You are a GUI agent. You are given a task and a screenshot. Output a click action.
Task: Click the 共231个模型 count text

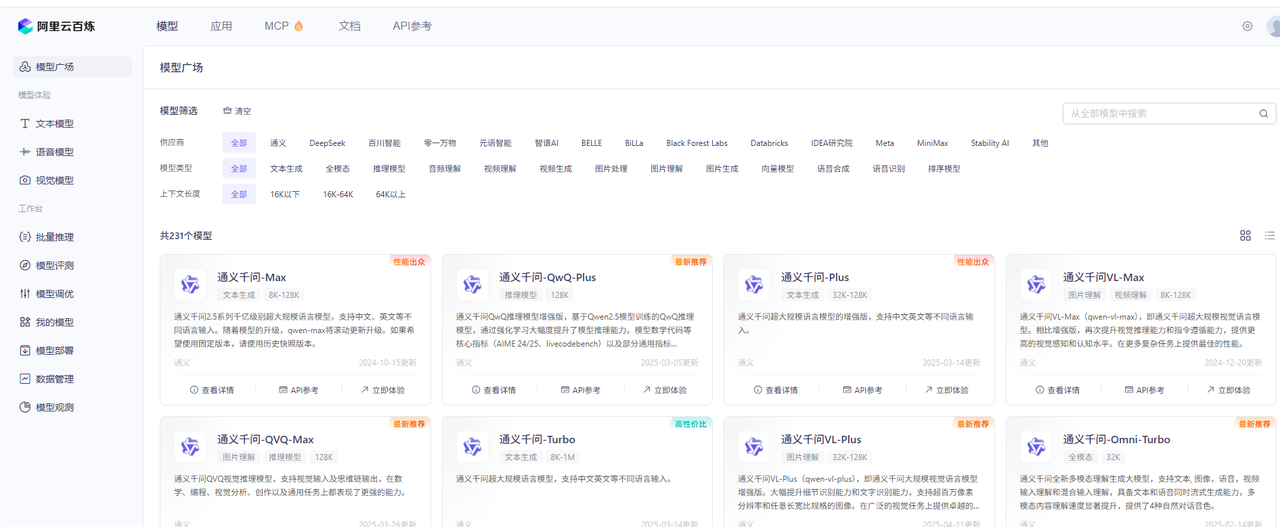coord(186,236)
